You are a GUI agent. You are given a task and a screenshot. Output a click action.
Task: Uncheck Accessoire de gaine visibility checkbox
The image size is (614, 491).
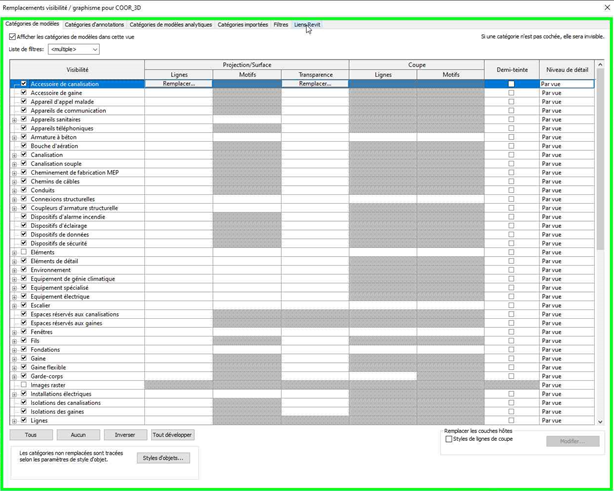24,93
